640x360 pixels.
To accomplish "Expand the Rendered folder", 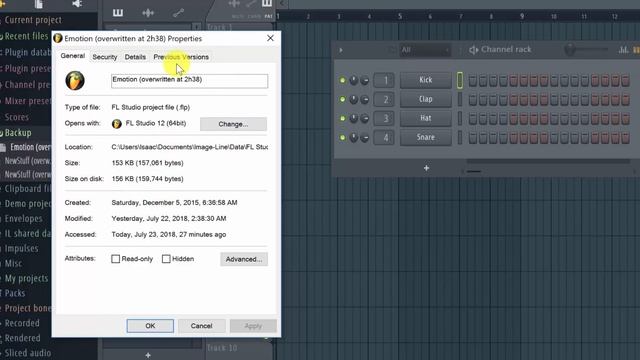I will tap(22, 338).
